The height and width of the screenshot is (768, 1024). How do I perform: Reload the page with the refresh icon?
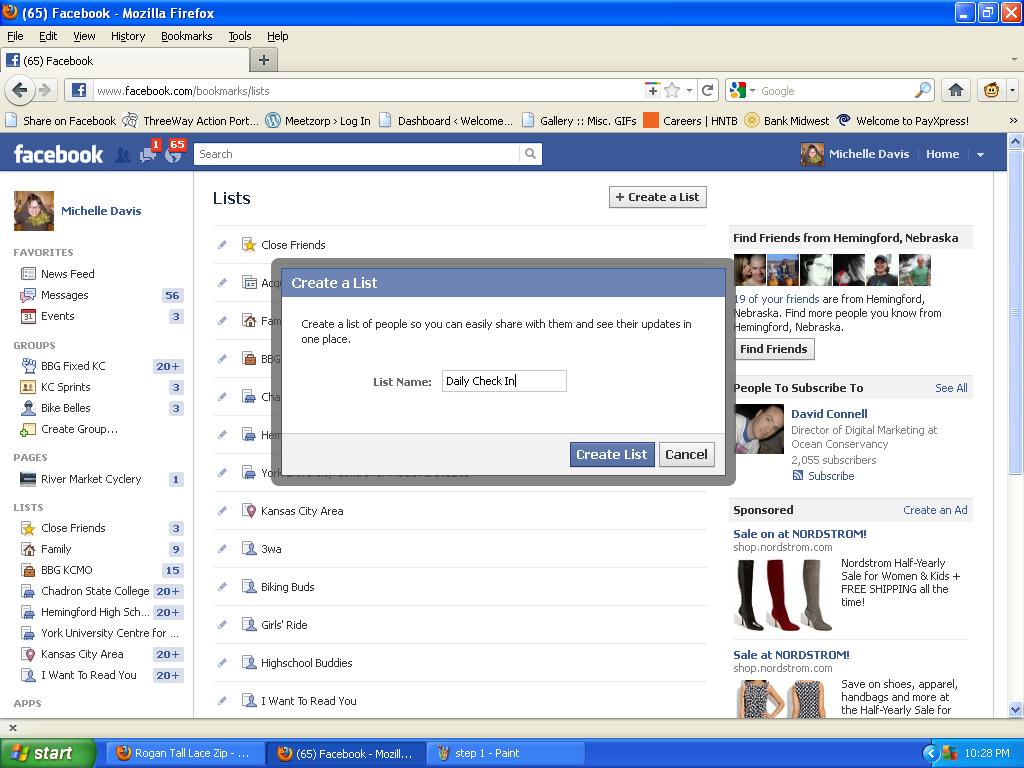point(707,91)
